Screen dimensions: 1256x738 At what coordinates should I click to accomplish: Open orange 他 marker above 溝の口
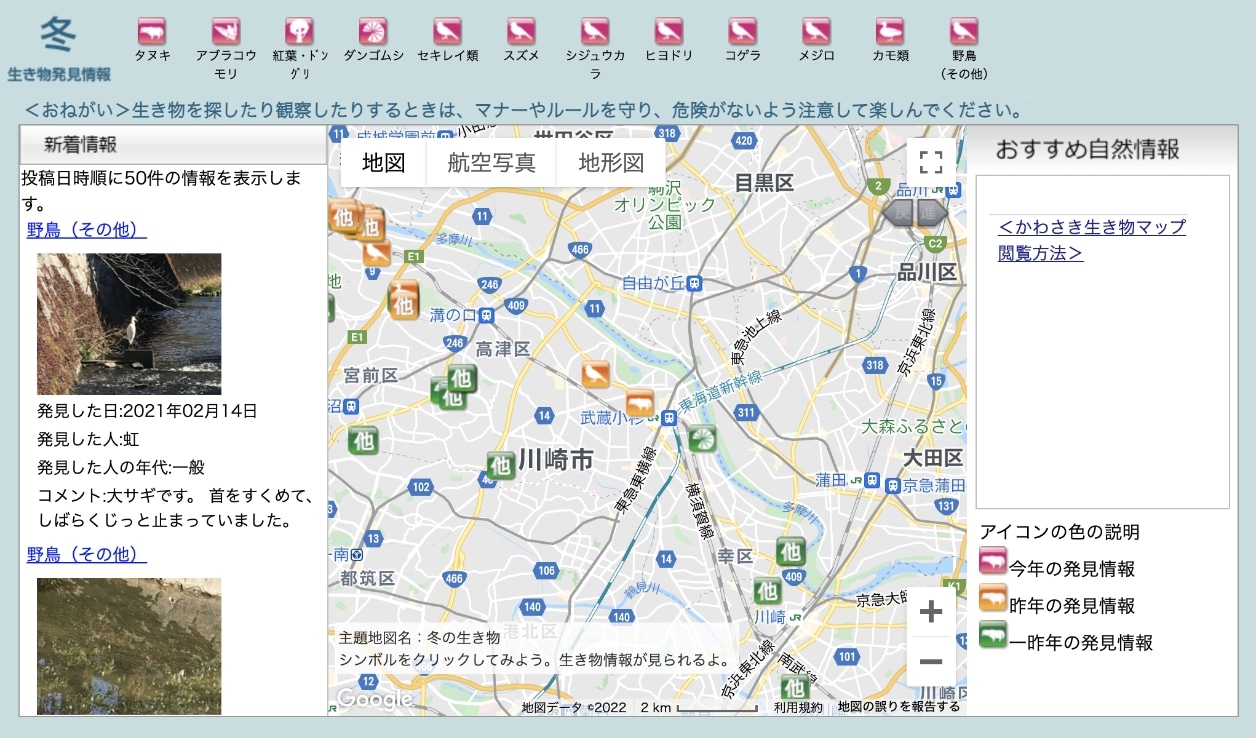[404, 304]
